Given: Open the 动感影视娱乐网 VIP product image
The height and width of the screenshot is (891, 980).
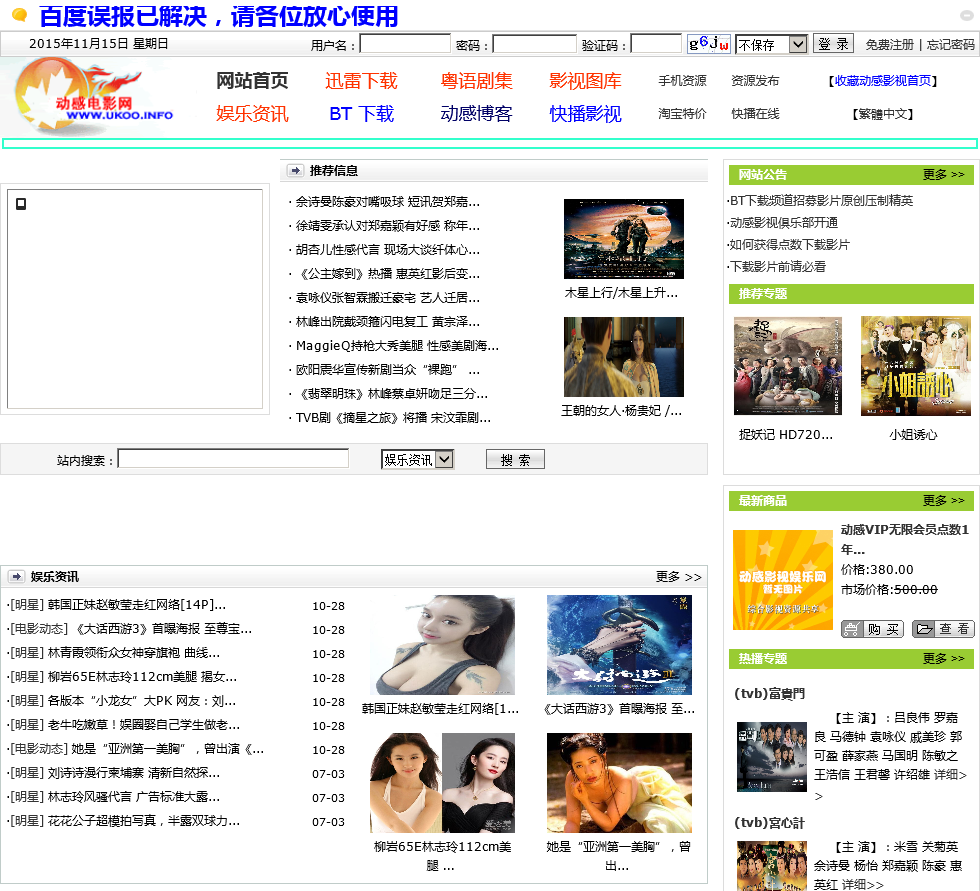Looking at the screenshot, I should [x=782, y=580].
